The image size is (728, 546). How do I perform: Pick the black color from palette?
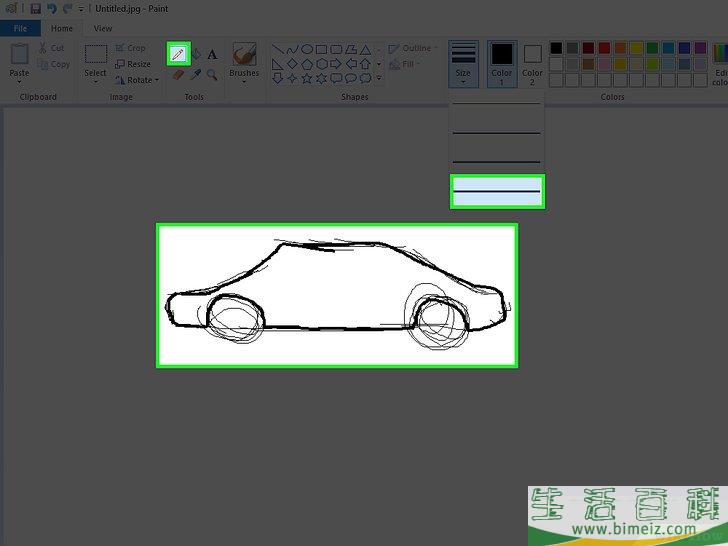click(557, 48)
